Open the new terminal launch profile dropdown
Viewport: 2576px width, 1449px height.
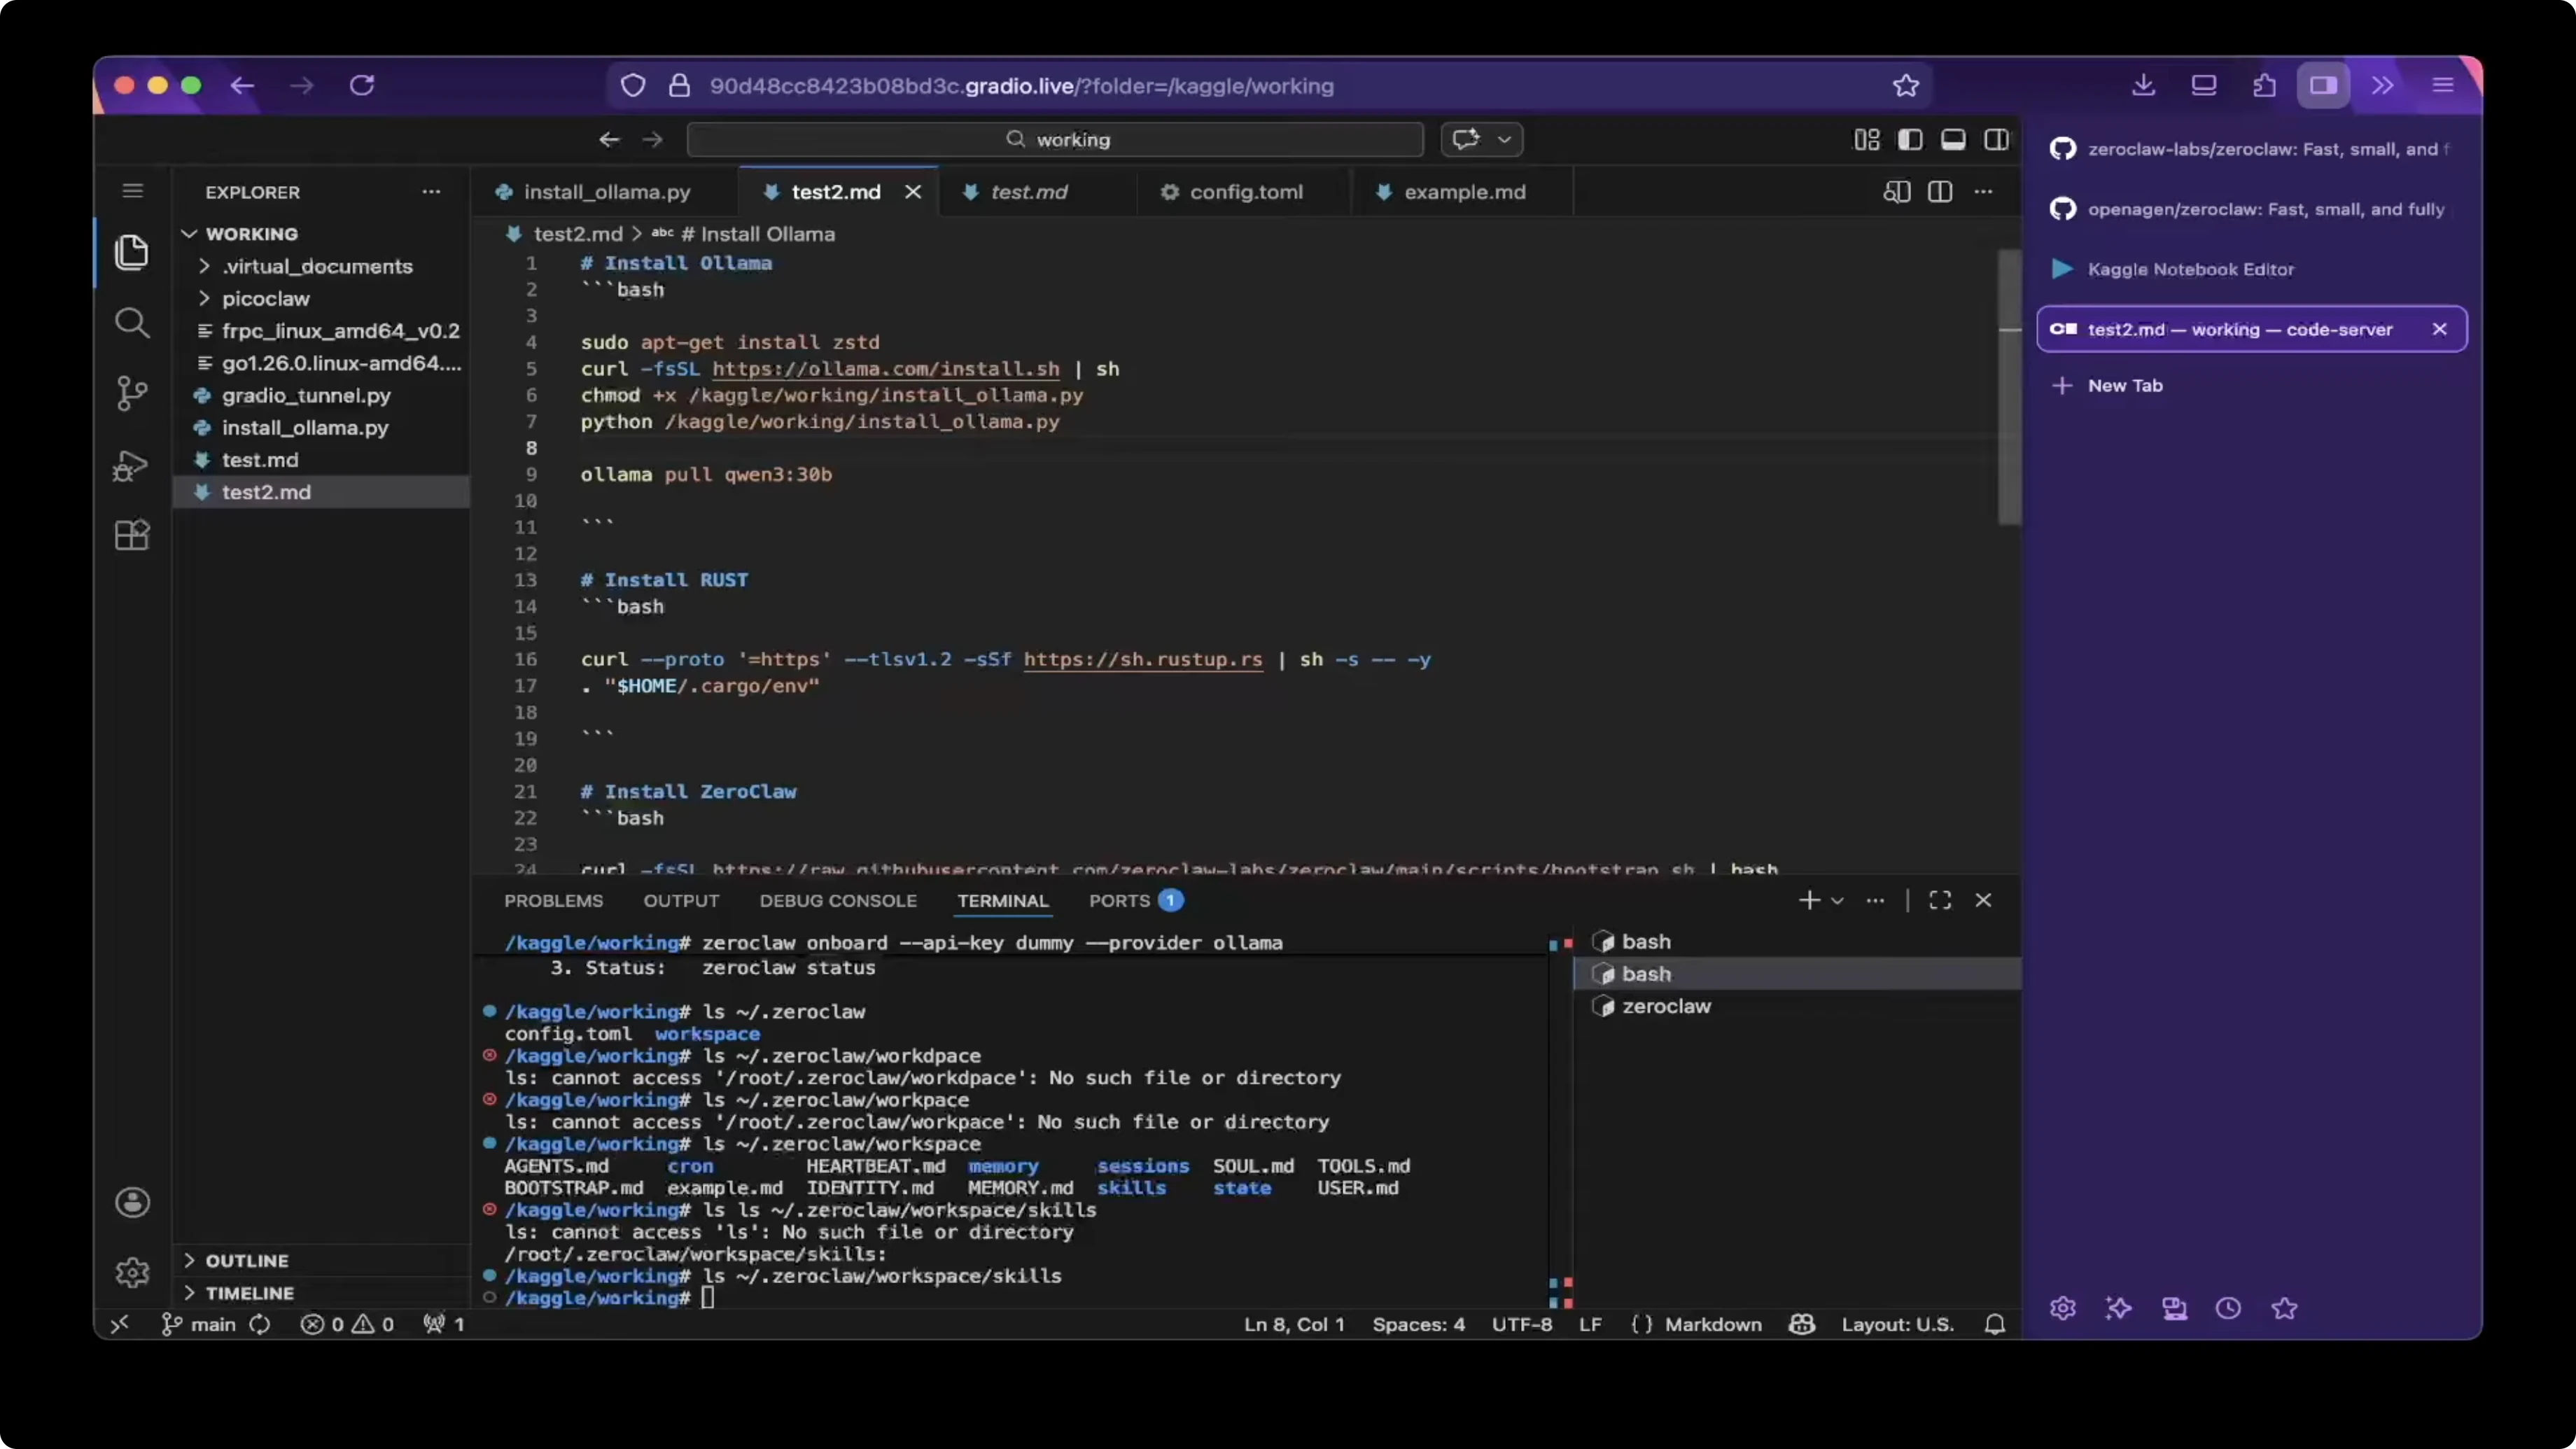pos(1837,900)
